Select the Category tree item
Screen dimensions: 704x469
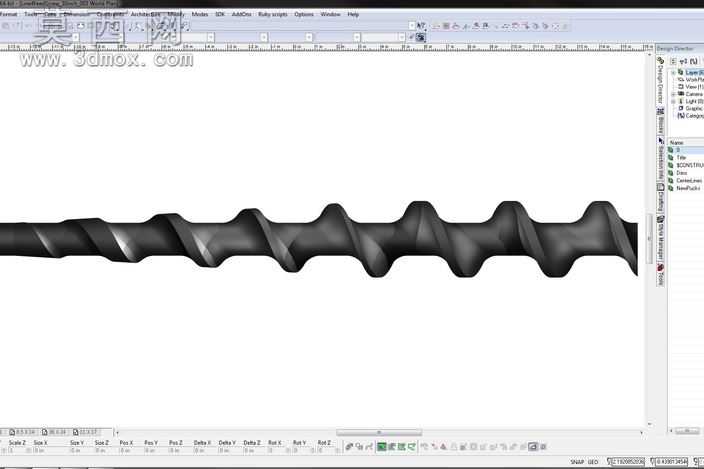click(x=691, y=116)
